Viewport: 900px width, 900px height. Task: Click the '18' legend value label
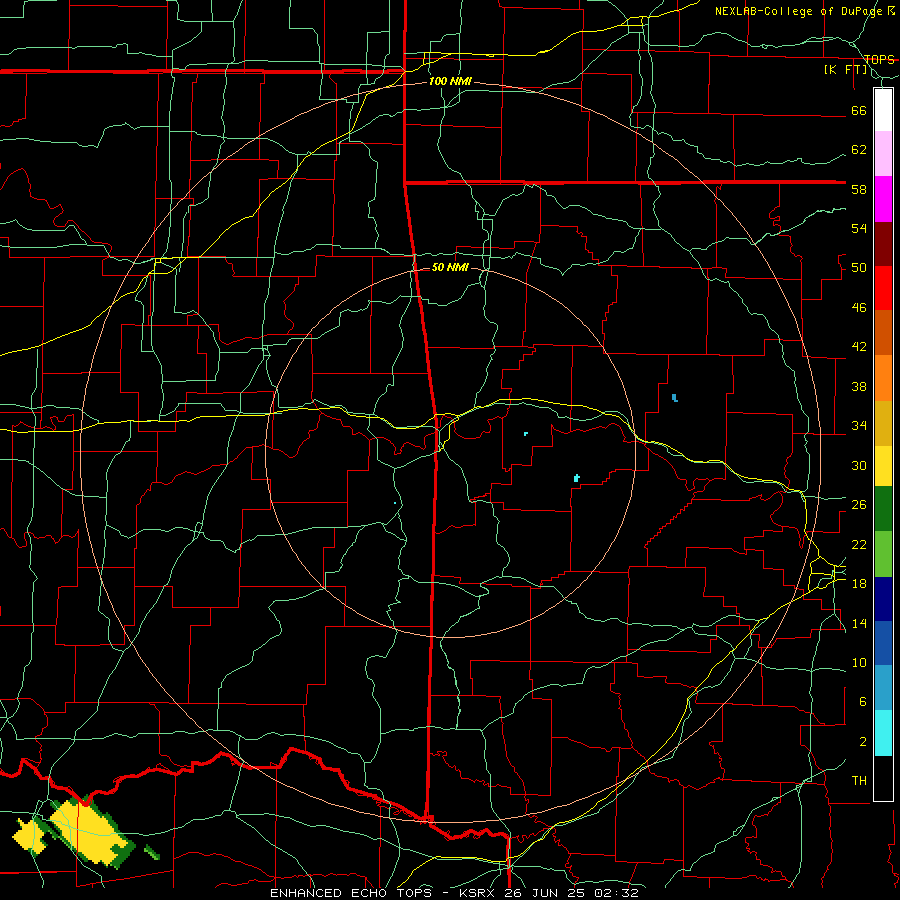point(859,584)
